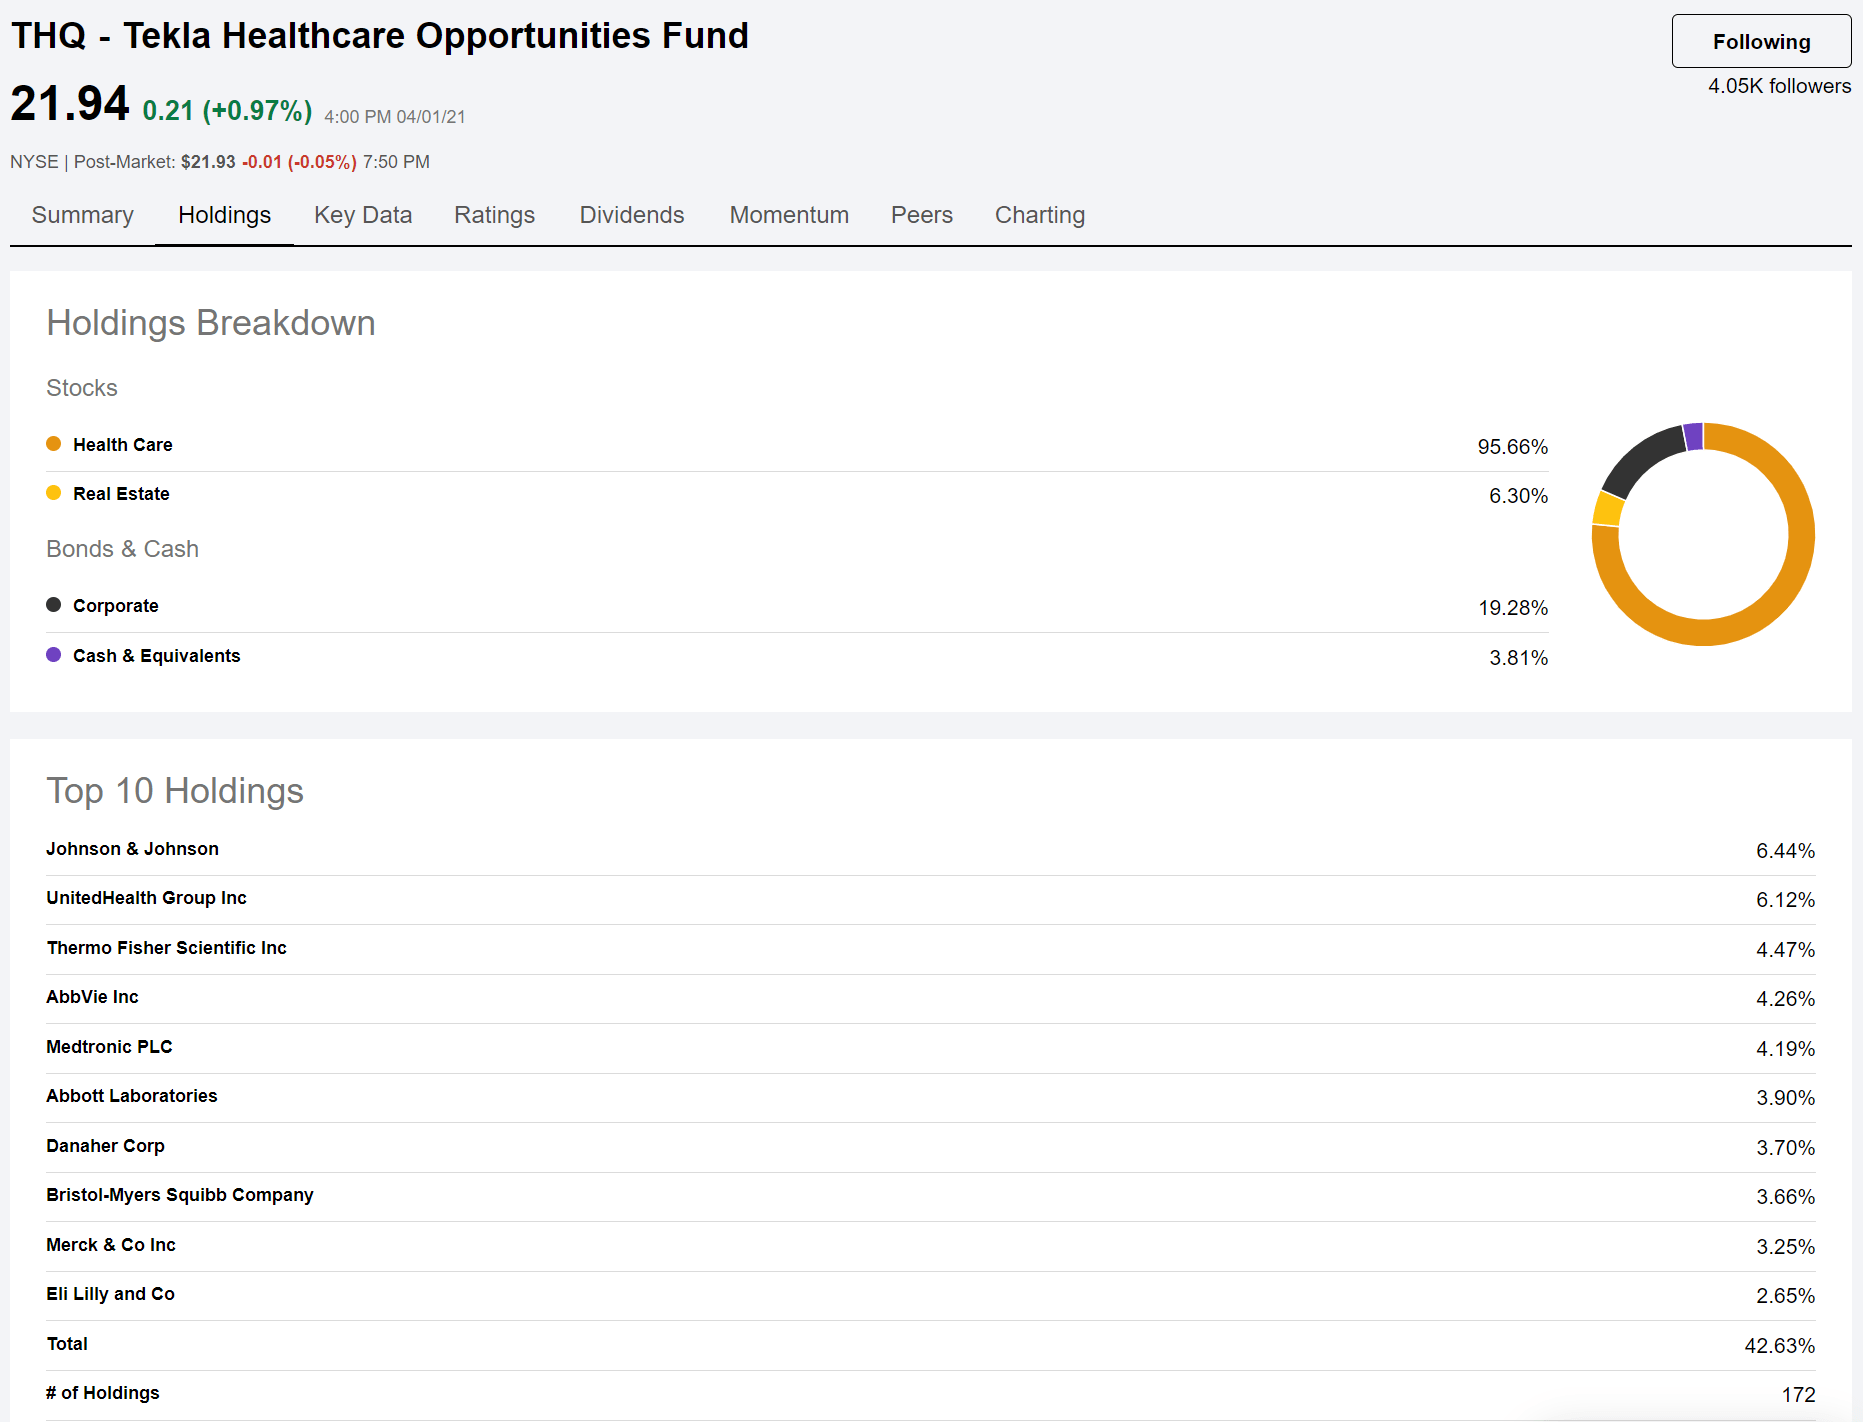Click the 4.05K followers count
Viewport: 1863px width, 1422px height.
pyautogui.click(x=1779, y=86)
